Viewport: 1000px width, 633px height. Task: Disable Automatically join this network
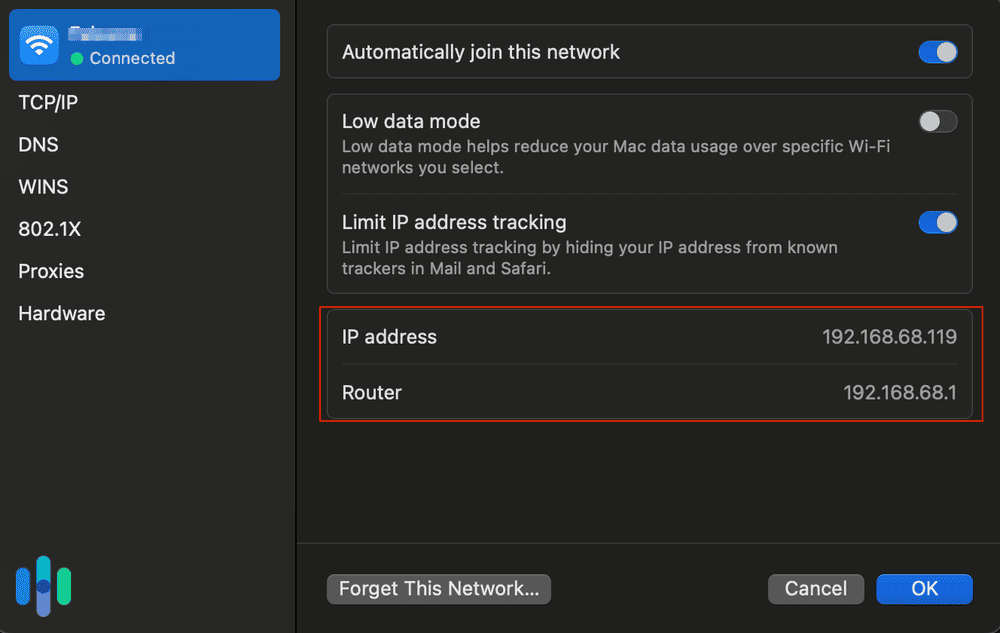938,51
